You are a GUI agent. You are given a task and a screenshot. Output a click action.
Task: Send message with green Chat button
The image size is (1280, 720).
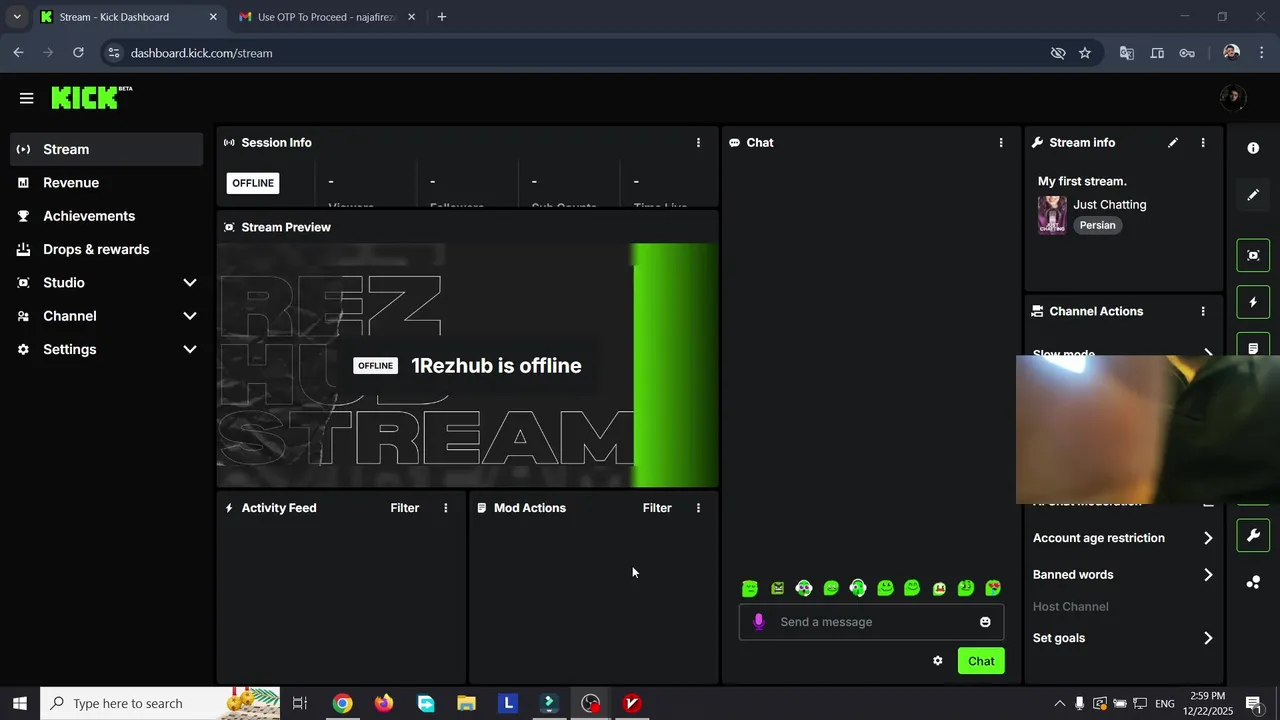(x=981, y=661)
